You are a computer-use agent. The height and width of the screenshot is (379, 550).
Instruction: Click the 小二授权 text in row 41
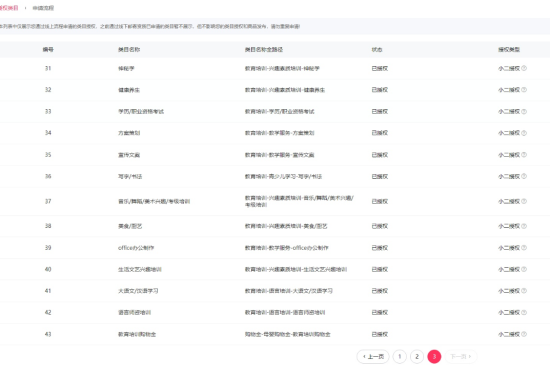point(509,291)
